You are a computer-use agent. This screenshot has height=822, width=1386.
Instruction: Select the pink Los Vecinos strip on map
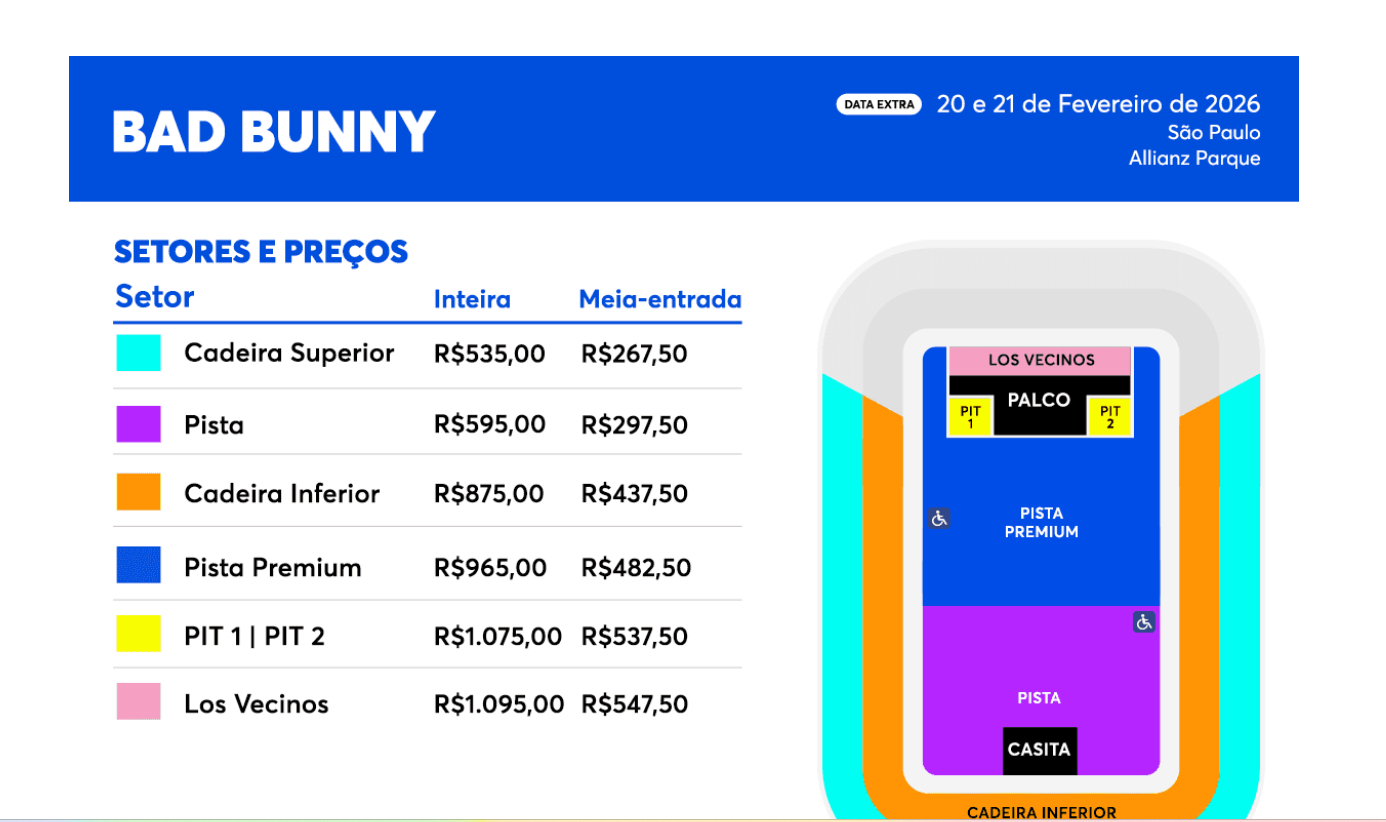1039,360
